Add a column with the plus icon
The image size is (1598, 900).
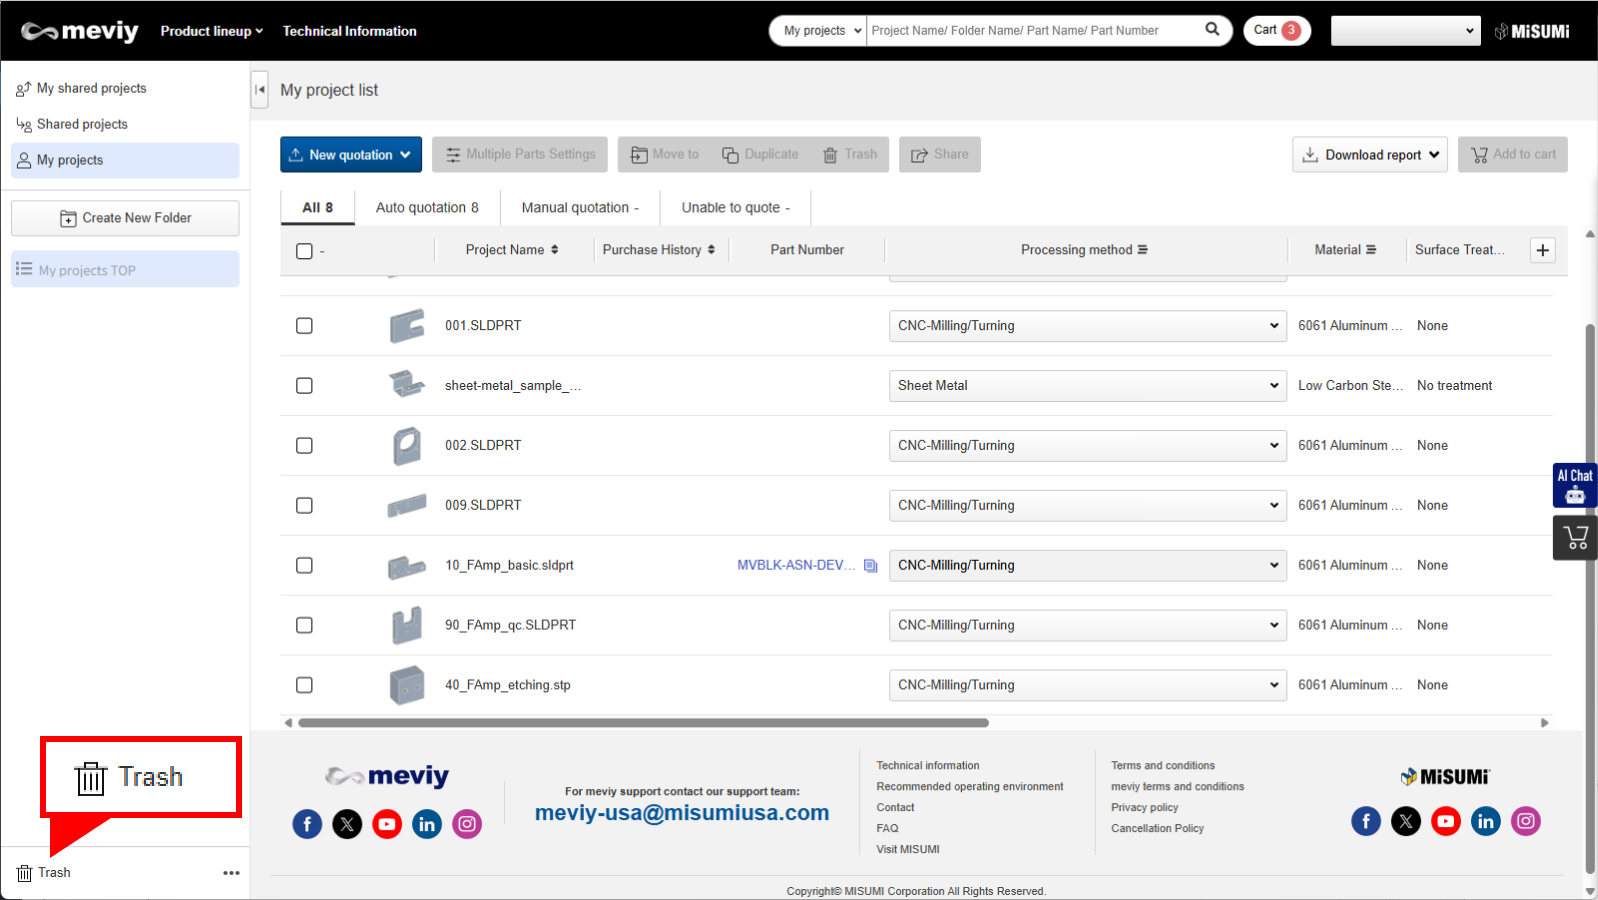point(1543,250)
